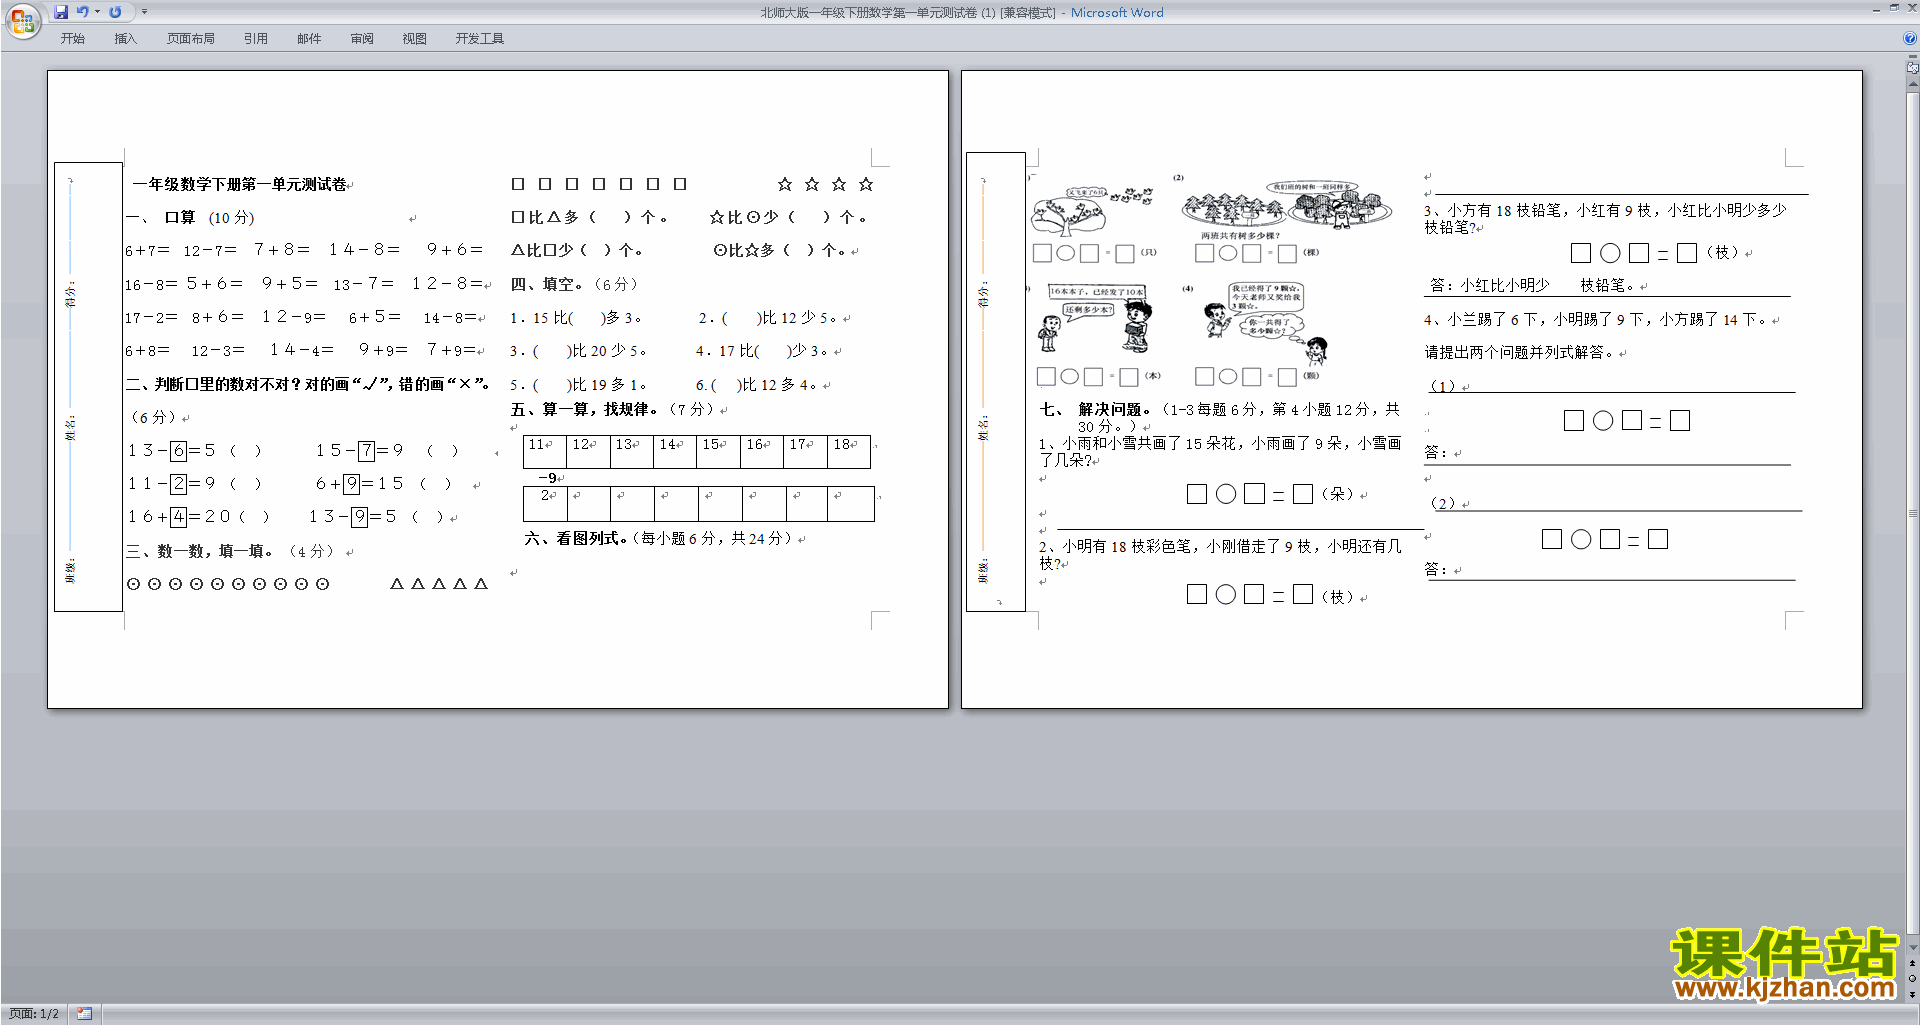
Task: Click the vertical scrollbar down arrow
Action: tap(1913, 947)
